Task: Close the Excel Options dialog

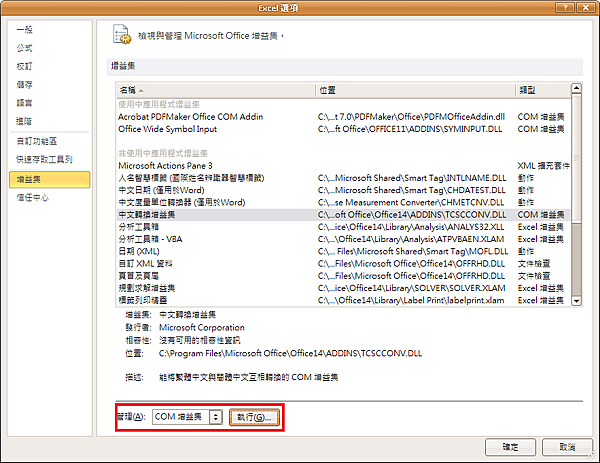Action: click(x=586, y=8)
